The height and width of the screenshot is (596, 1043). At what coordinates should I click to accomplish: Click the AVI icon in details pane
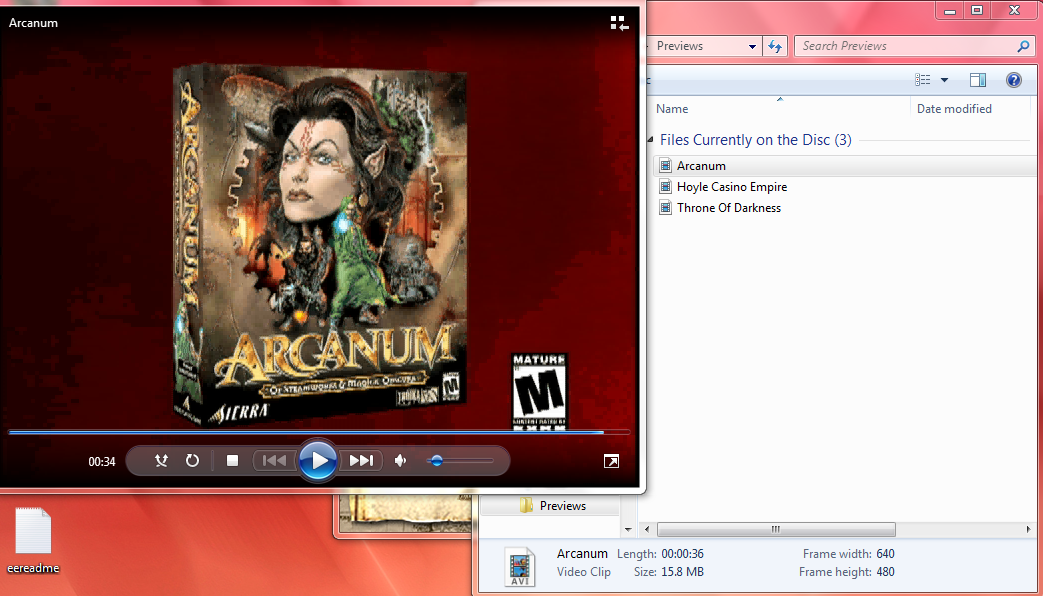pos(520,567)
